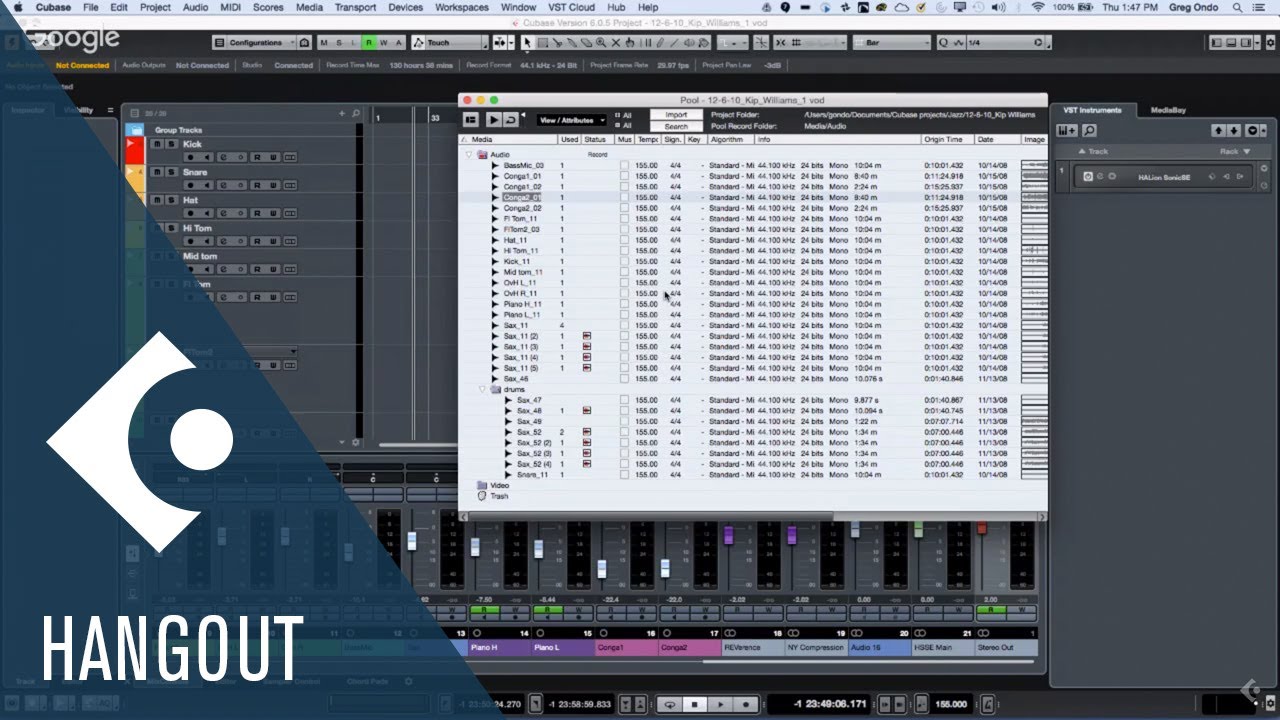Toggle Musical mode checkbox for Snare_11
This screenshot has width=1280, height=720.
[x=624, y=475]
